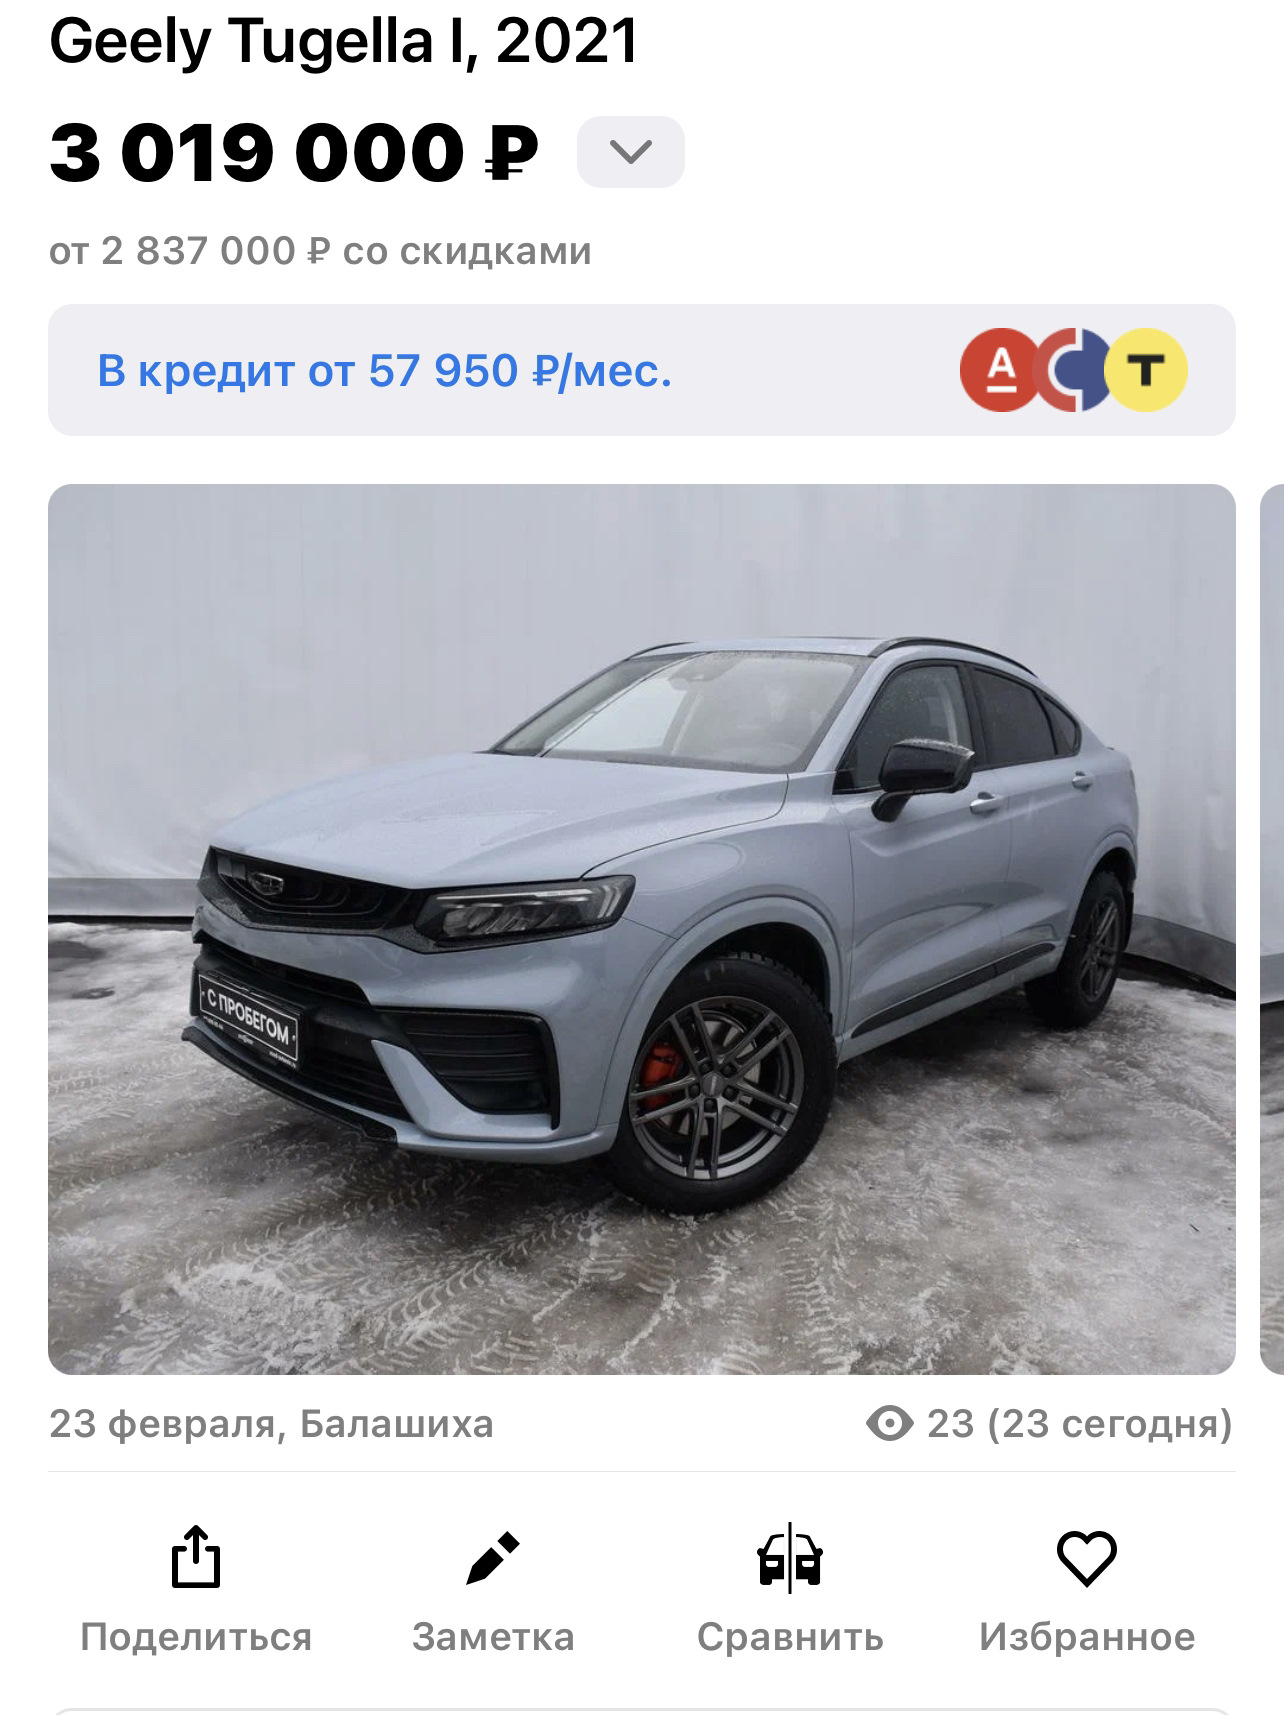Click the 3 019 000 ₽ price
The image size is (1284, 1715).
(294, 152)
